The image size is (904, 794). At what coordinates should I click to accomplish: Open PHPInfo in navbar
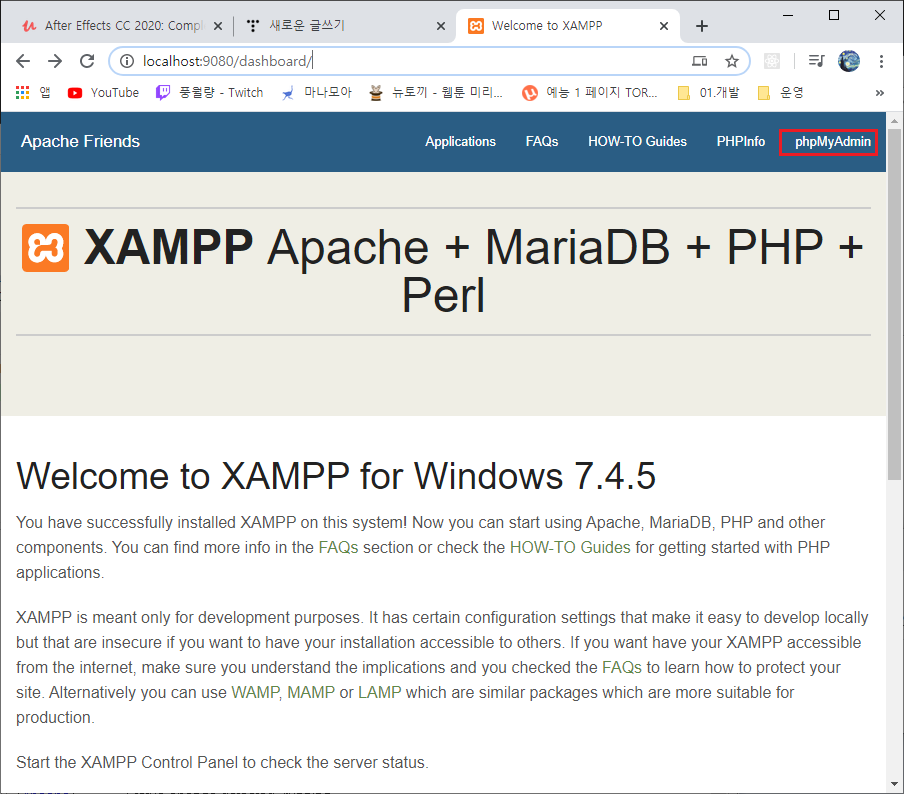coord(740,142)
